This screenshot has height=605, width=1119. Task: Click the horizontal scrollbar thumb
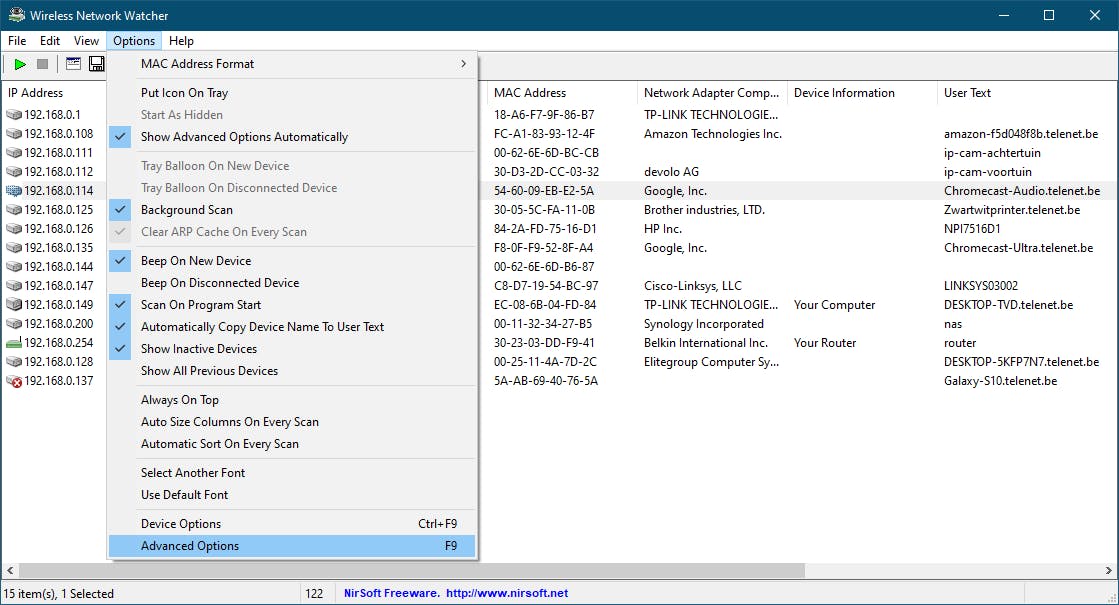pos(412,571)
